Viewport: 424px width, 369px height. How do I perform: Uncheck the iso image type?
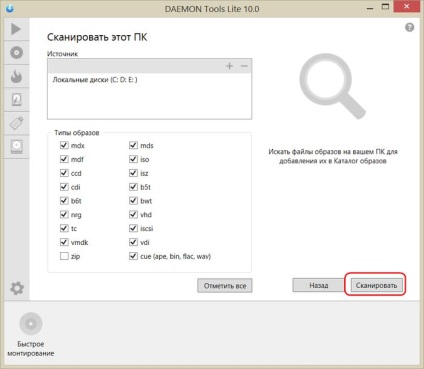click(x=133, y=159)
